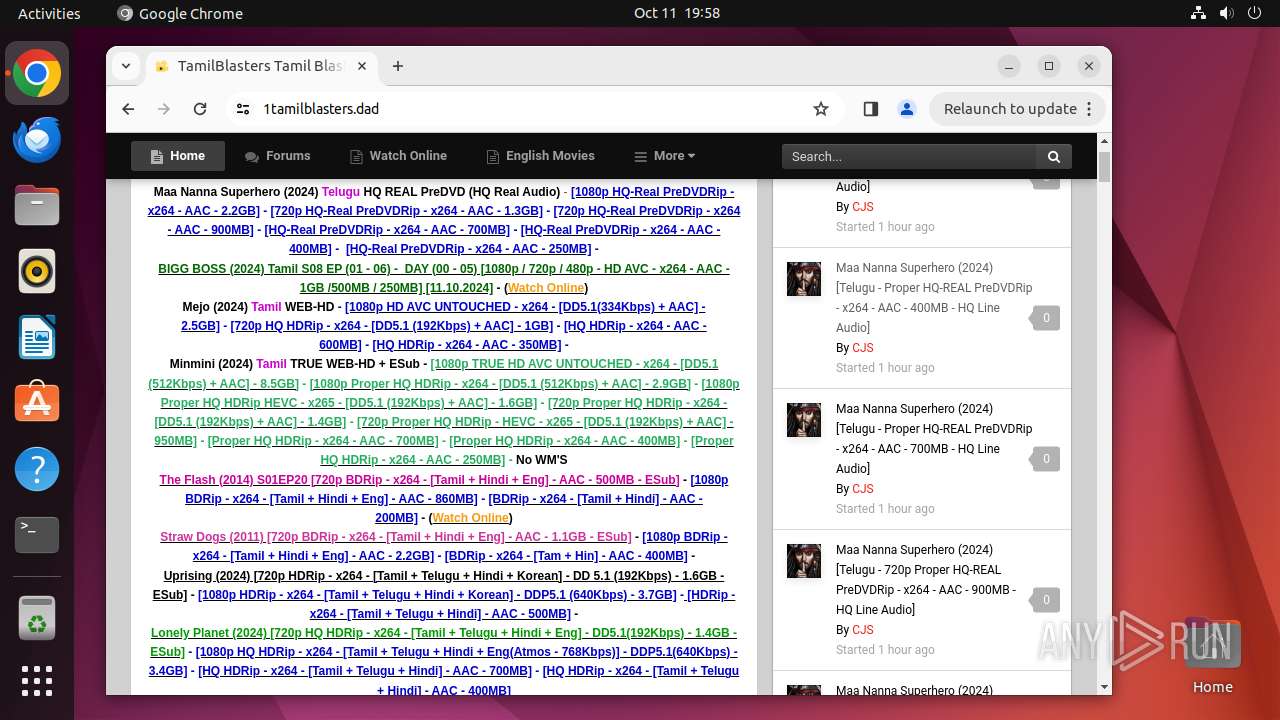Open the Straw Dogs (2011) 720p BDRip link
Screen dimensions: 1280x720
395,537
